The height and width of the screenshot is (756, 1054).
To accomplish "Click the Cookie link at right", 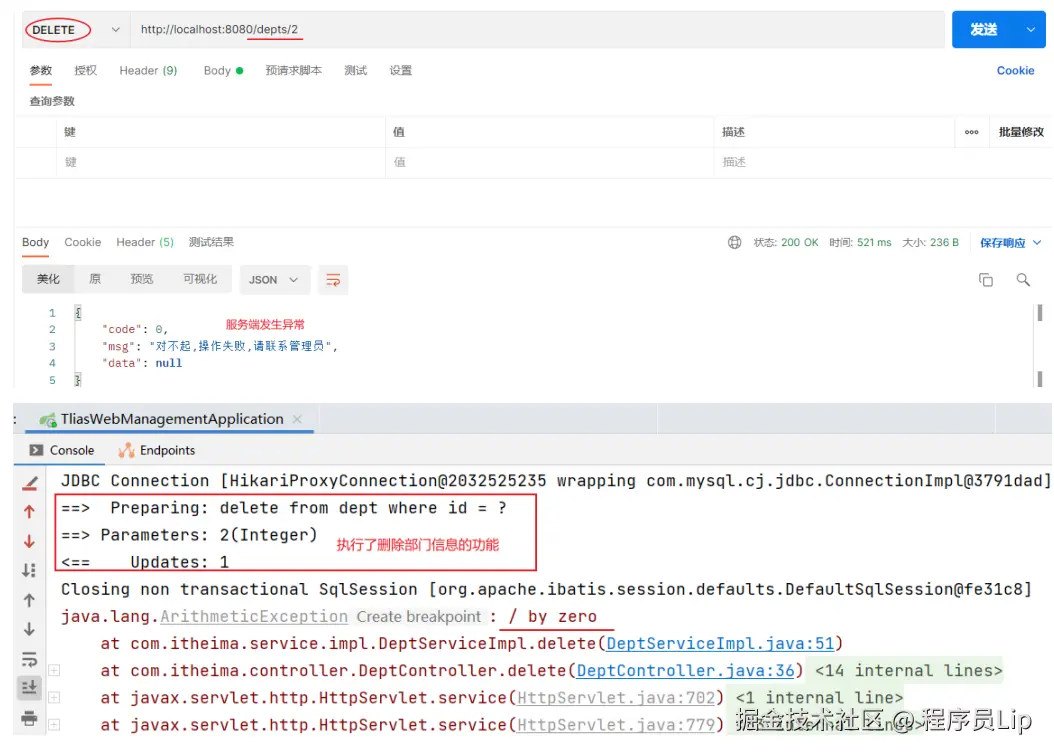I will pos(1015,71).
